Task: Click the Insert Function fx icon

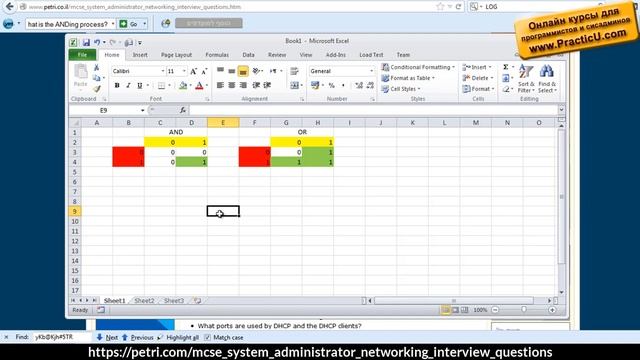Action: click(183, 110)
